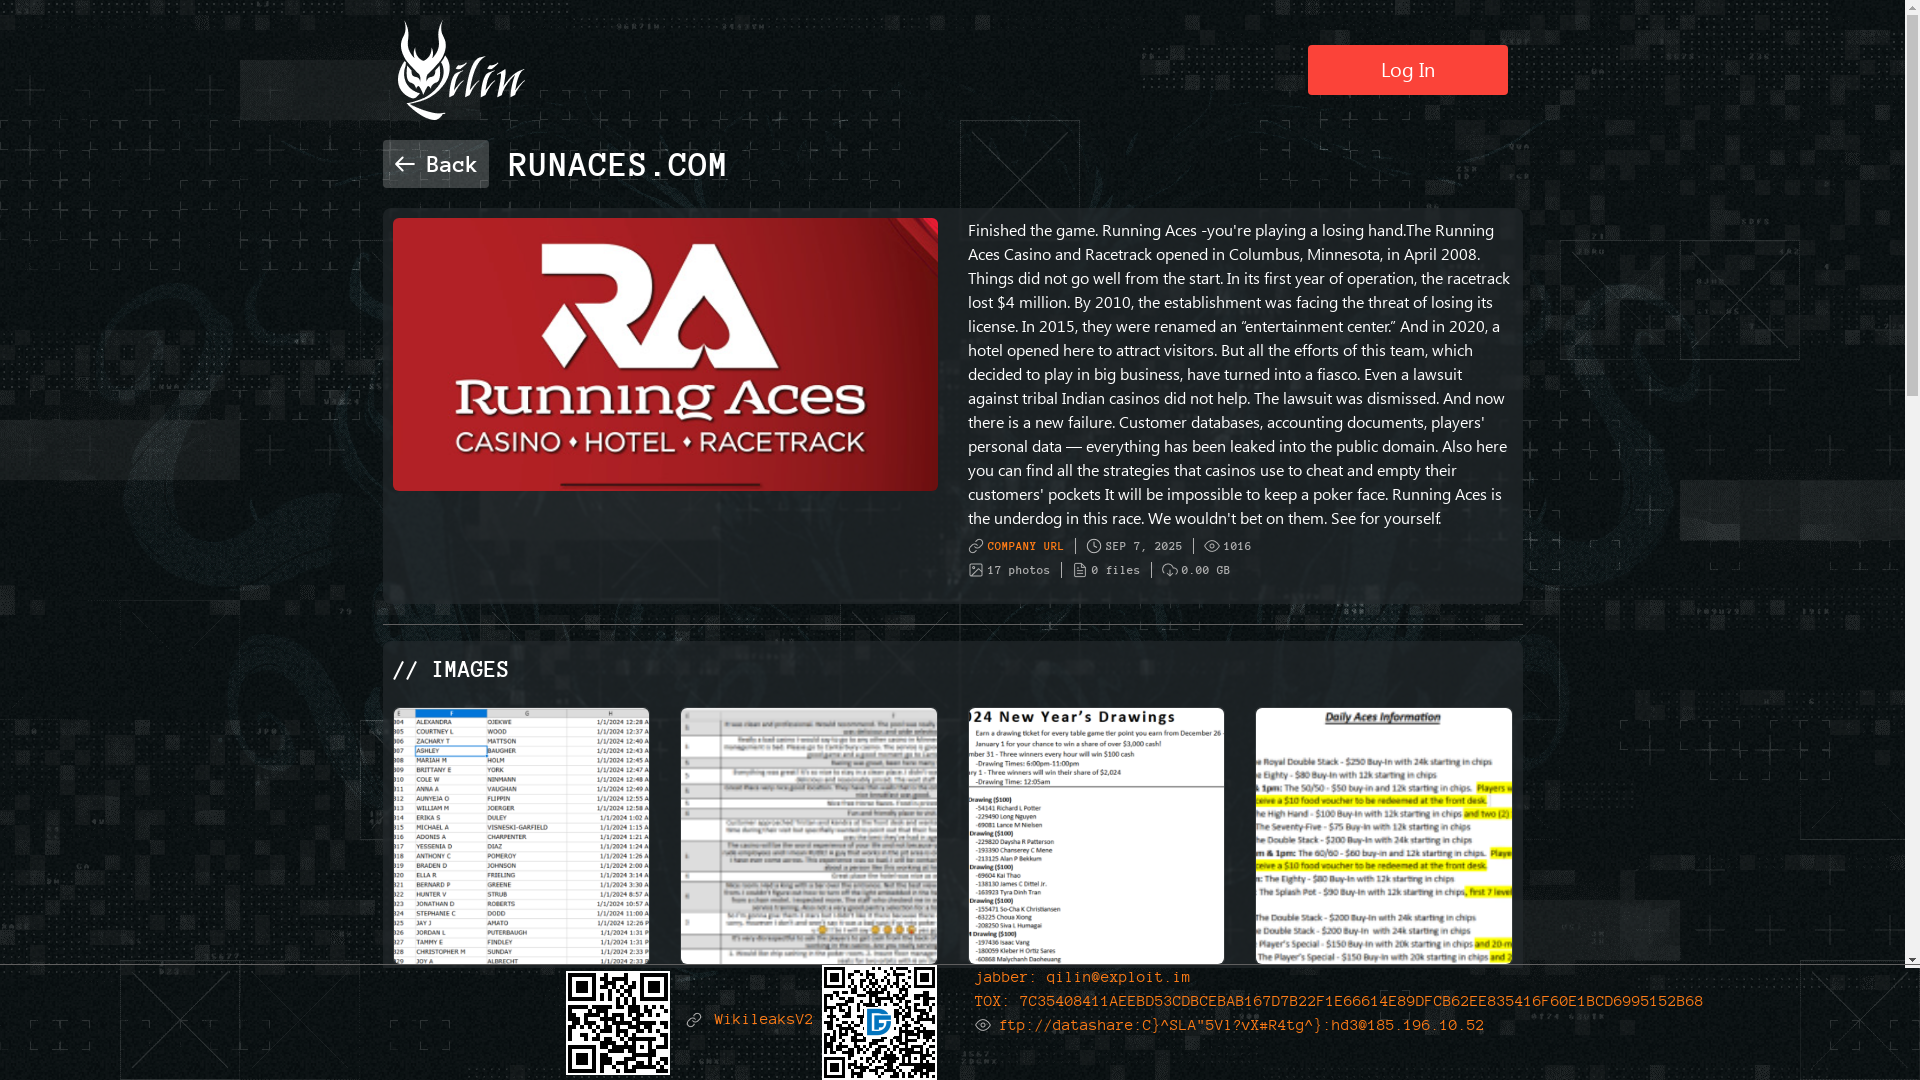The width and height of the screenshot is (1920, 1080).
Task: Click the eye icon beside the ftp address
Action: tap(983, 1025)
